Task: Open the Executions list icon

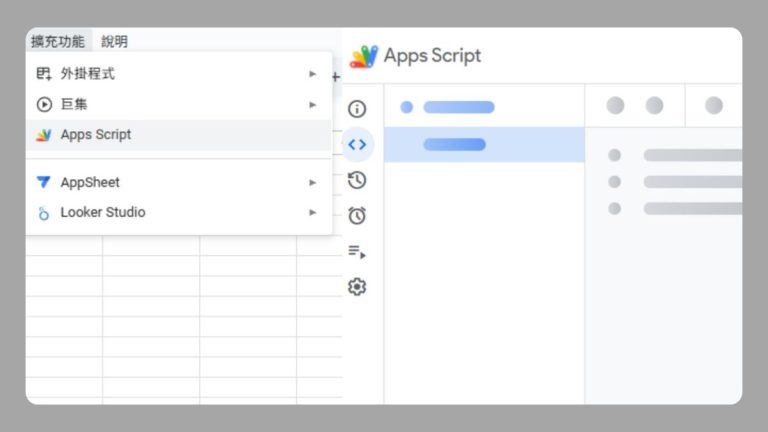Action: tap(357, 252)
